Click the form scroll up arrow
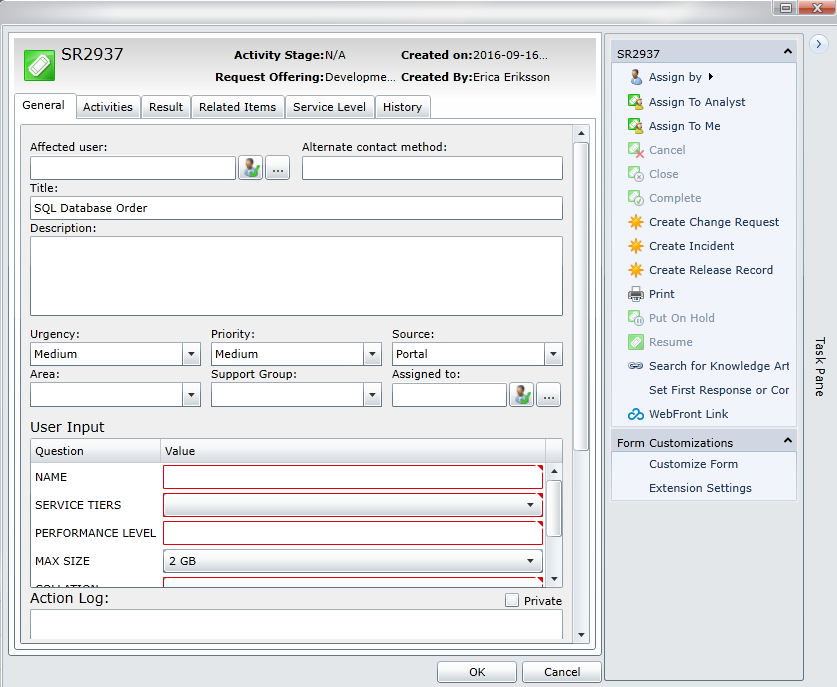Viewport: 837px width, 687px height. 581,133
